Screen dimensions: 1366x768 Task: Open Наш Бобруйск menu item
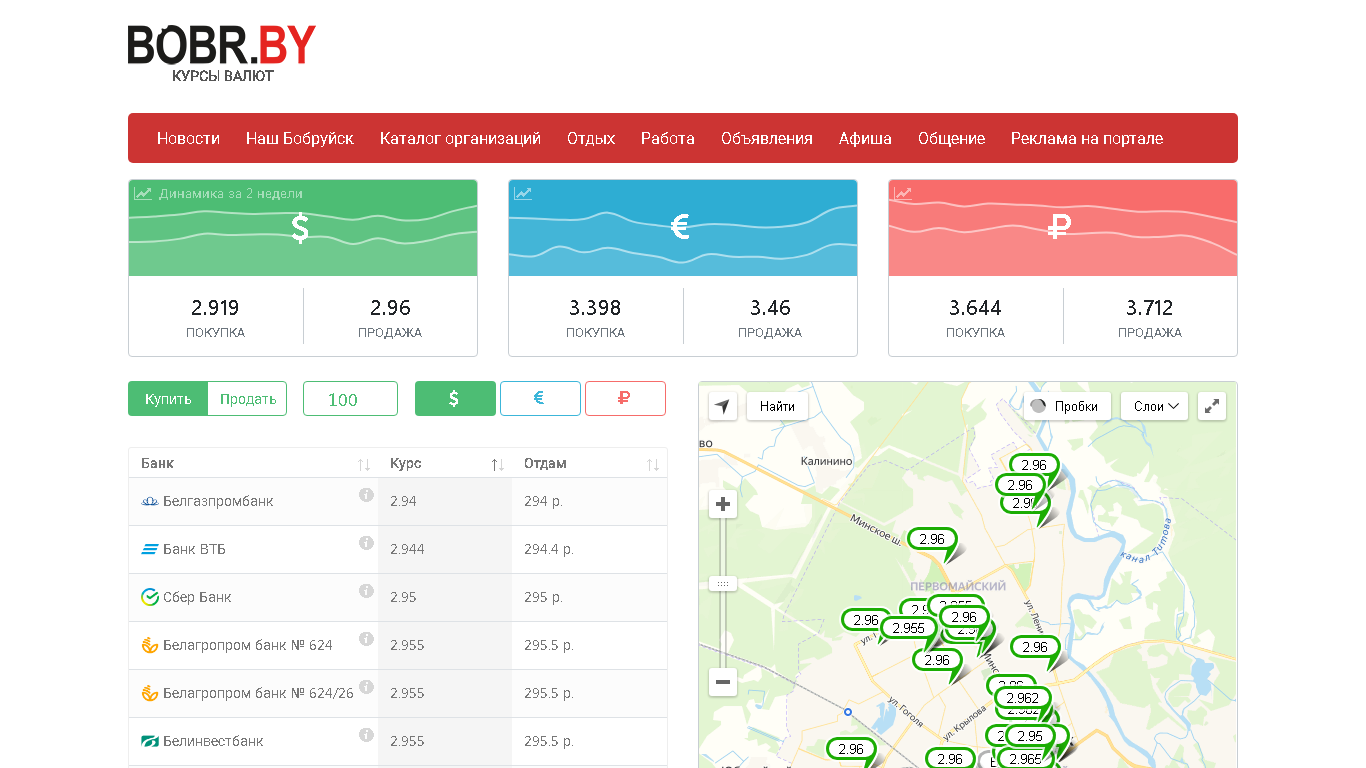pos(300,138)
